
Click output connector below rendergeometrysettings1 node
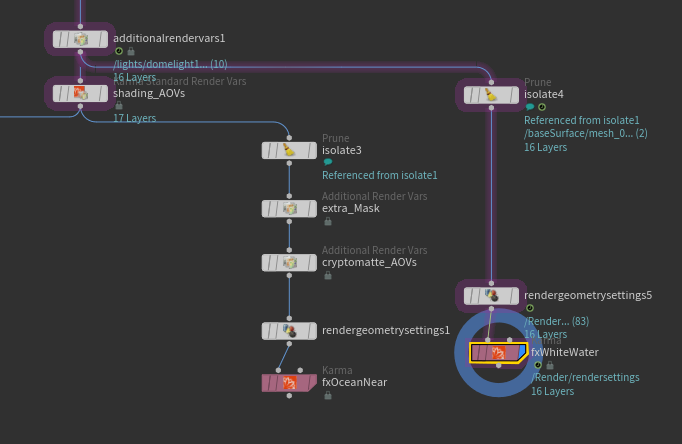click(289, 344)
